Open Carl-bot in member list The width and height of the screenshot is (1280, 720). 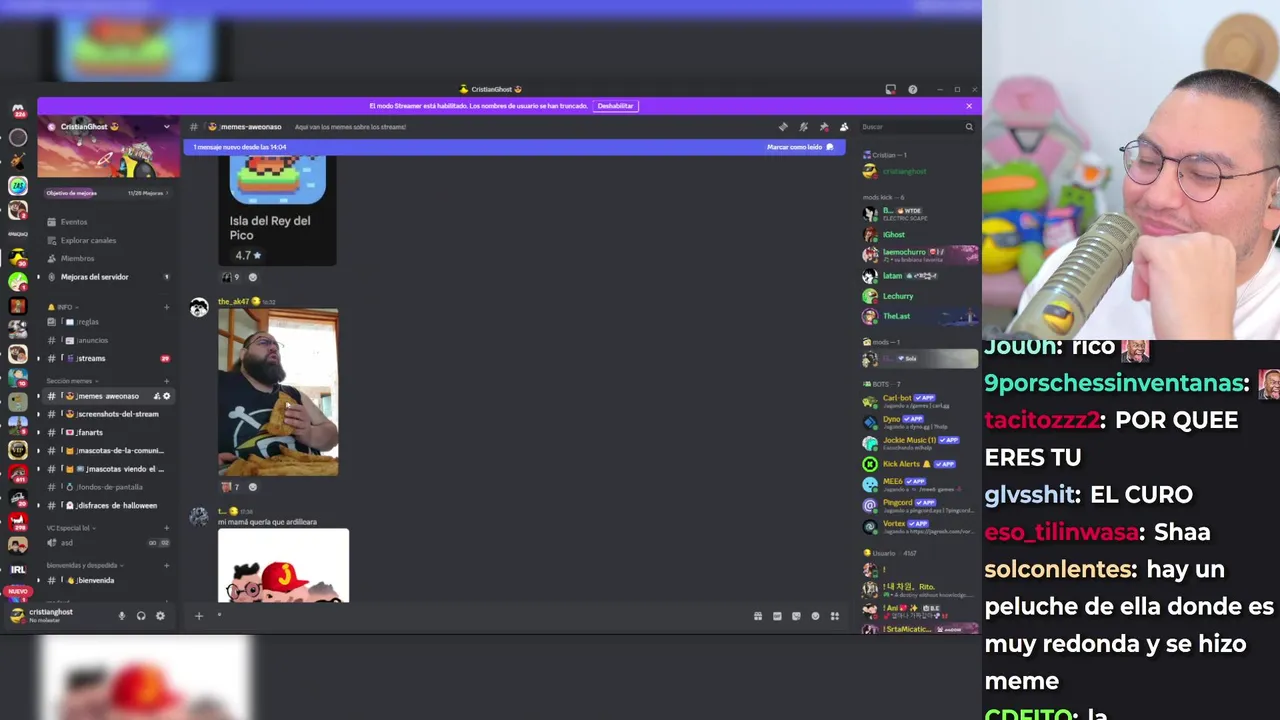920,400
